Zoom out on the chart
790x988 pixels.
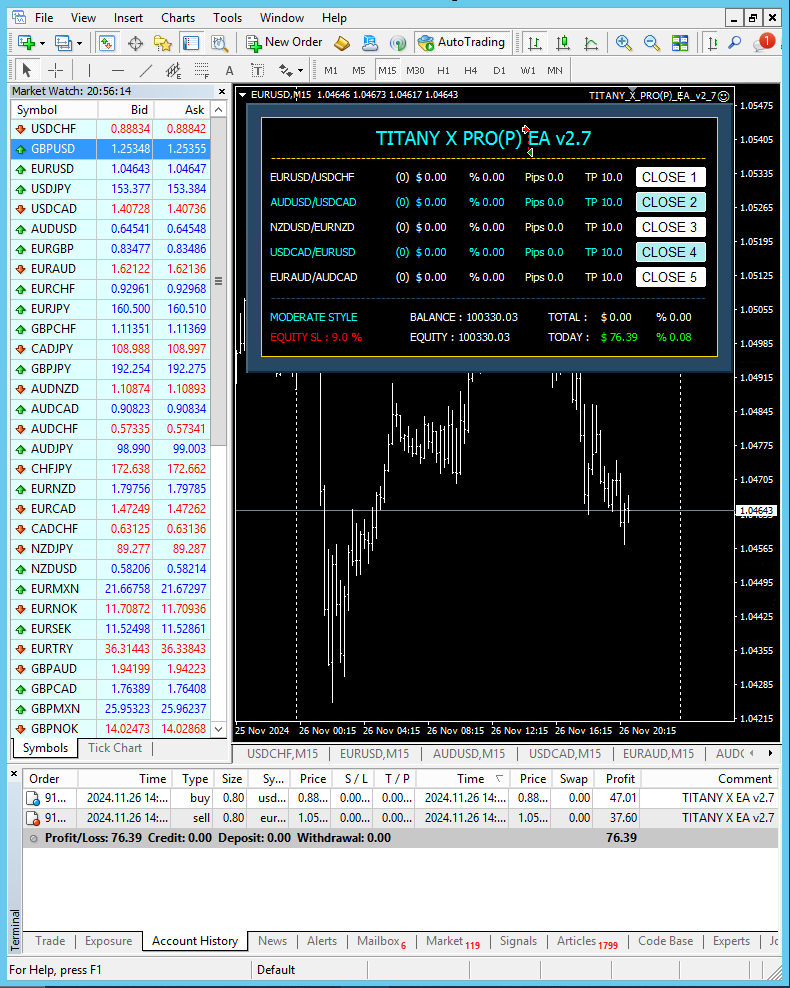coord(652,42)
